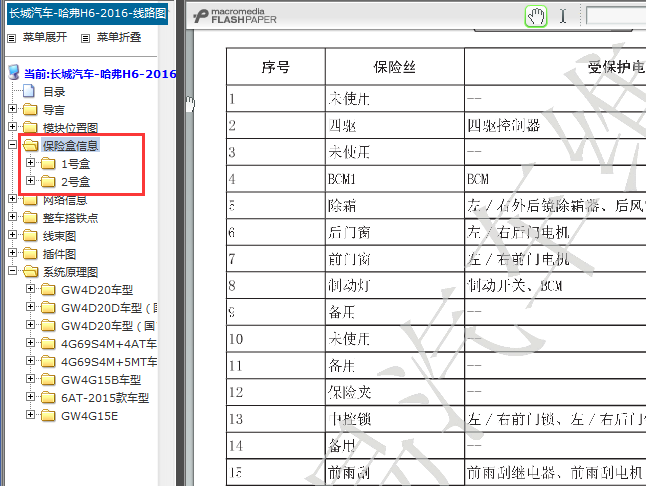
Task: Click the folder icon beside GW4G15E
Action: tap(48, 416)
